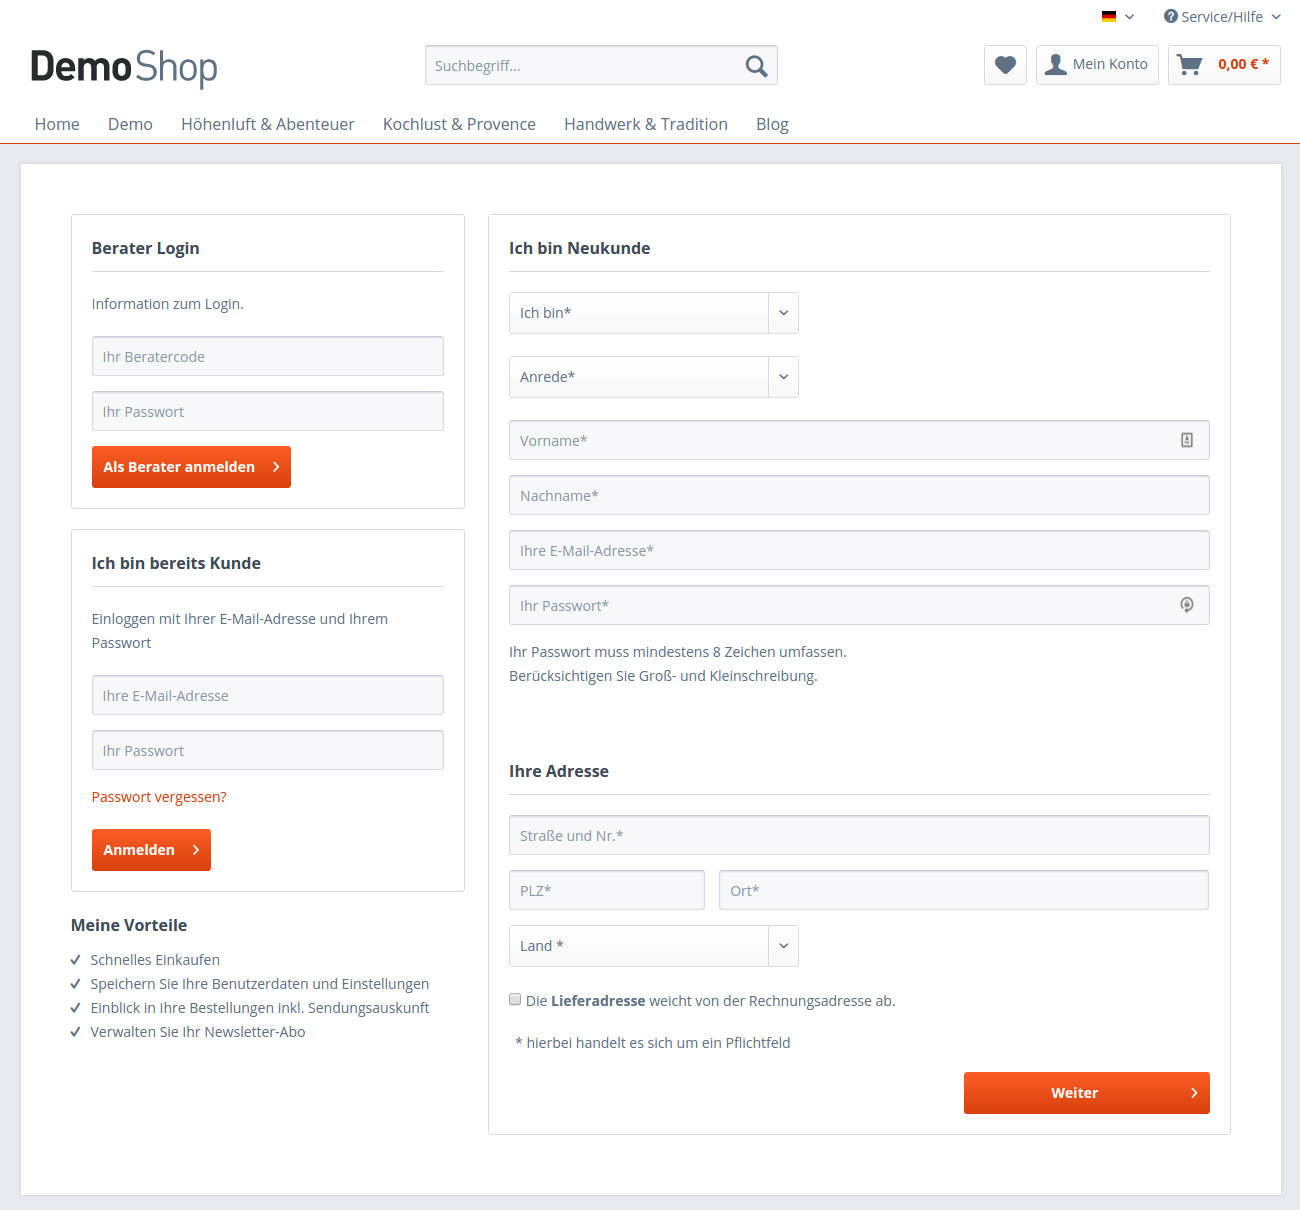Focus the Vorname* field

[859, 440]
